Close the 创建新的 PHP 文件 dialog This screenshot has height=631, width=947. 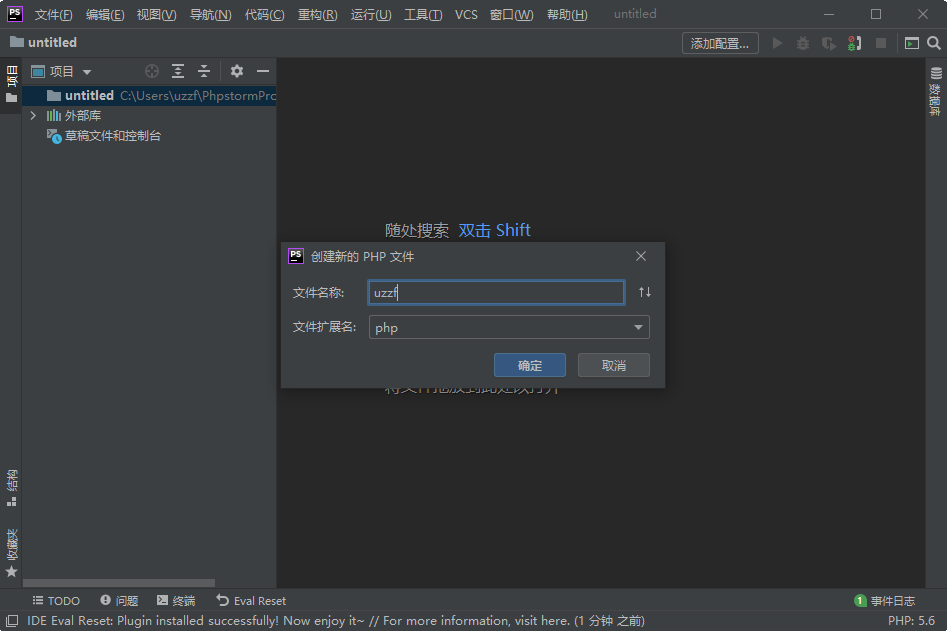[x=641, y=256]
